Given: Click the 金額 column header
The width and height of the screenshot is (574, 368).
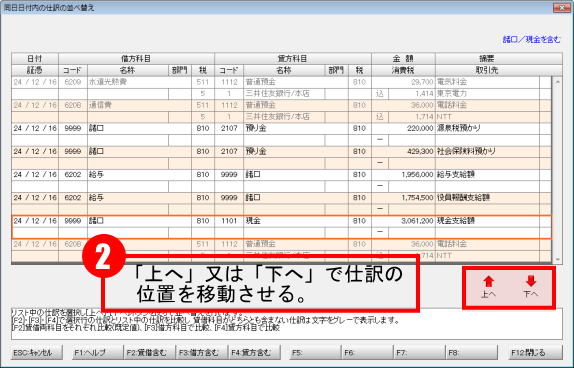Looking at the screenshot, I should point(403,59).
